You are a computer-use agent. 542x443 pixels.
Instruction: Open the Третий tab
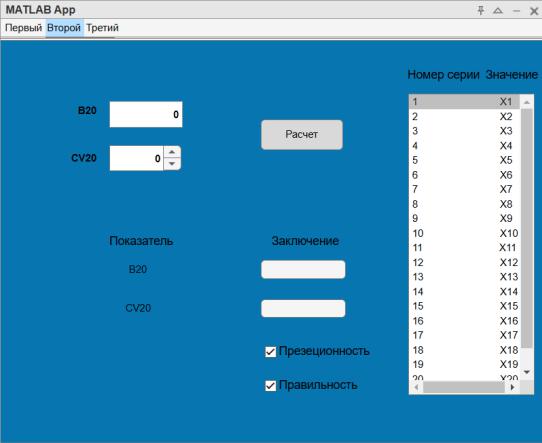click(102, 28)
